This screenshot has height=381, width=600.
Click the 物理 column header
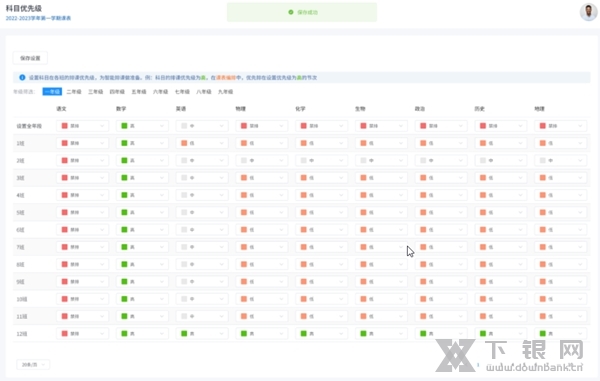[x=240, y=109]
